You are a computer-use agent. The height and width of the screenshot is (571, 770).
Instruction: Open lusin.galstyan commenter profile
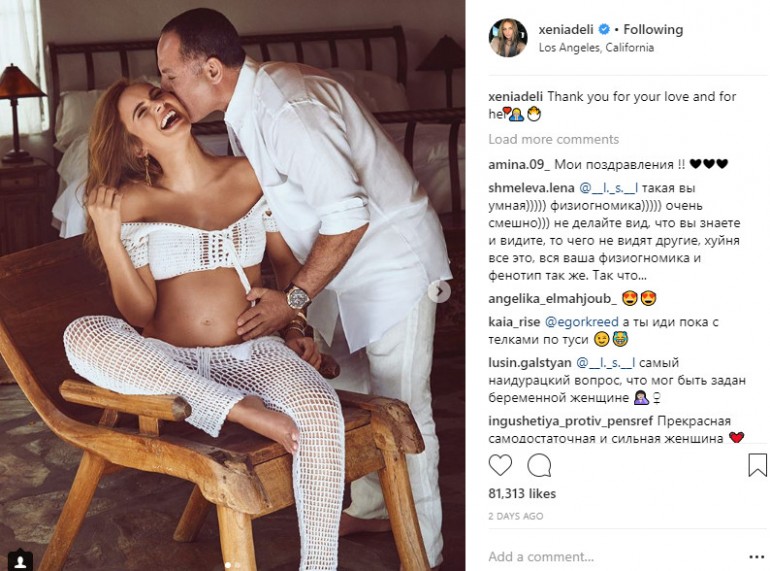click(x=529, y=363)
